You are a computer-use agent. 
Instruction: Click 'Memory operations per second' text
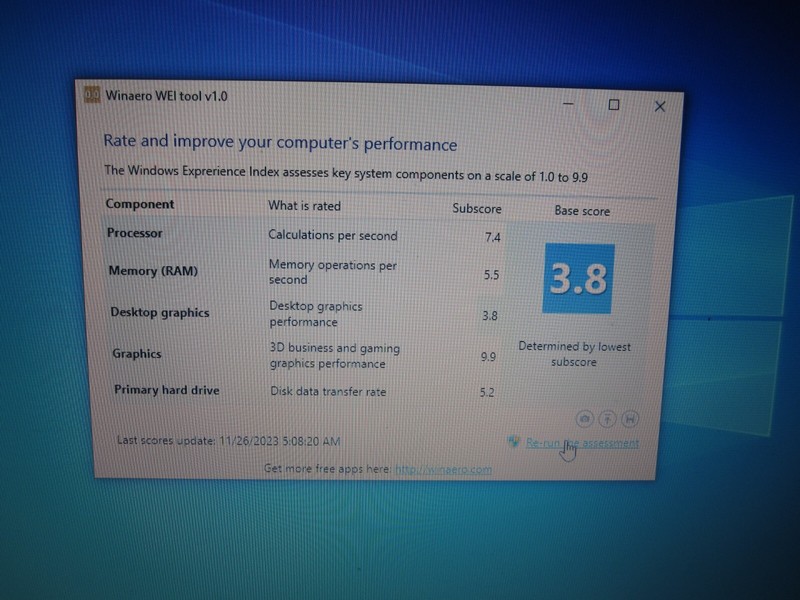pyautogui.click(x=333, y=272)
